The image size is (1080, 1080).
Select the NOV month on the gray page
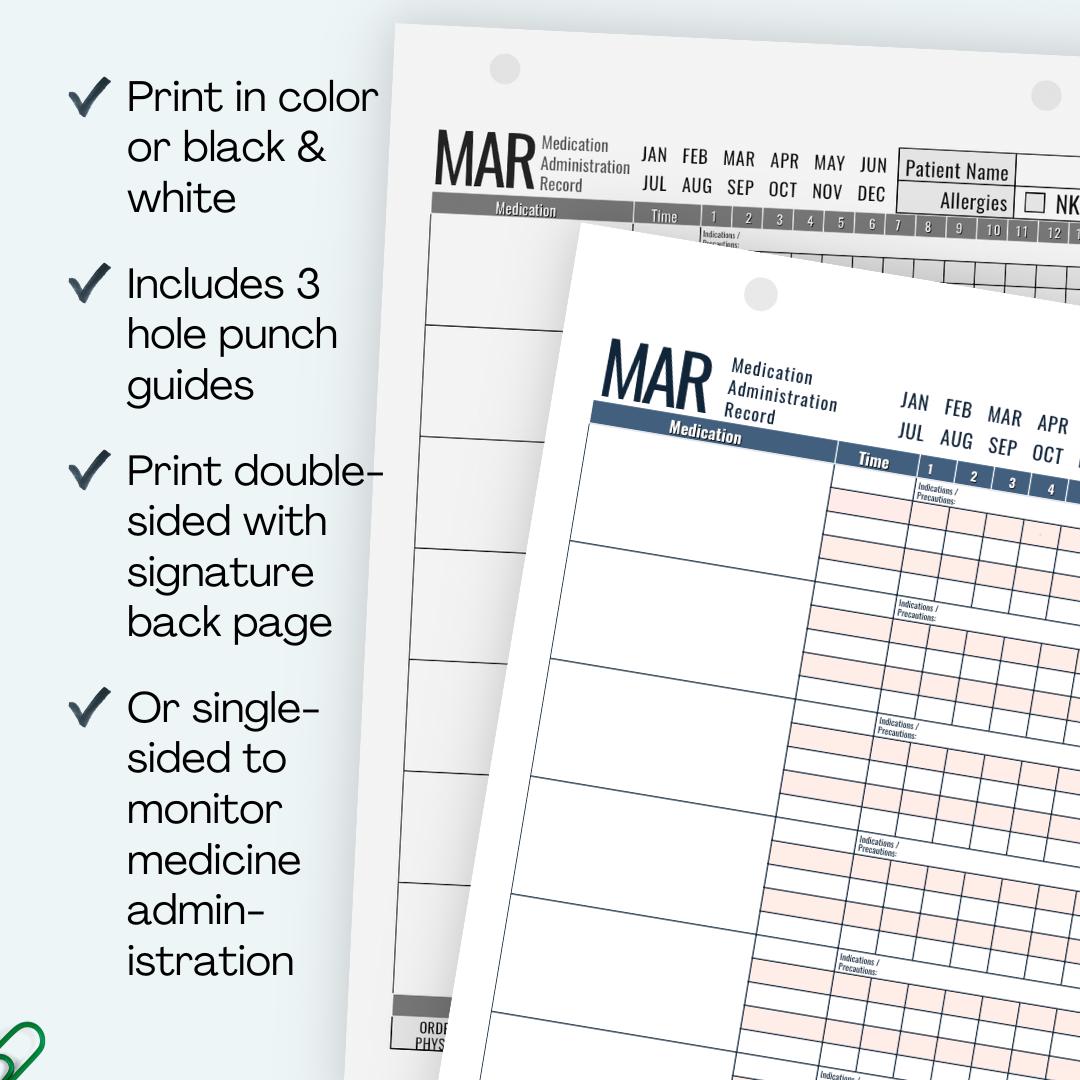(x=827, y=191)
